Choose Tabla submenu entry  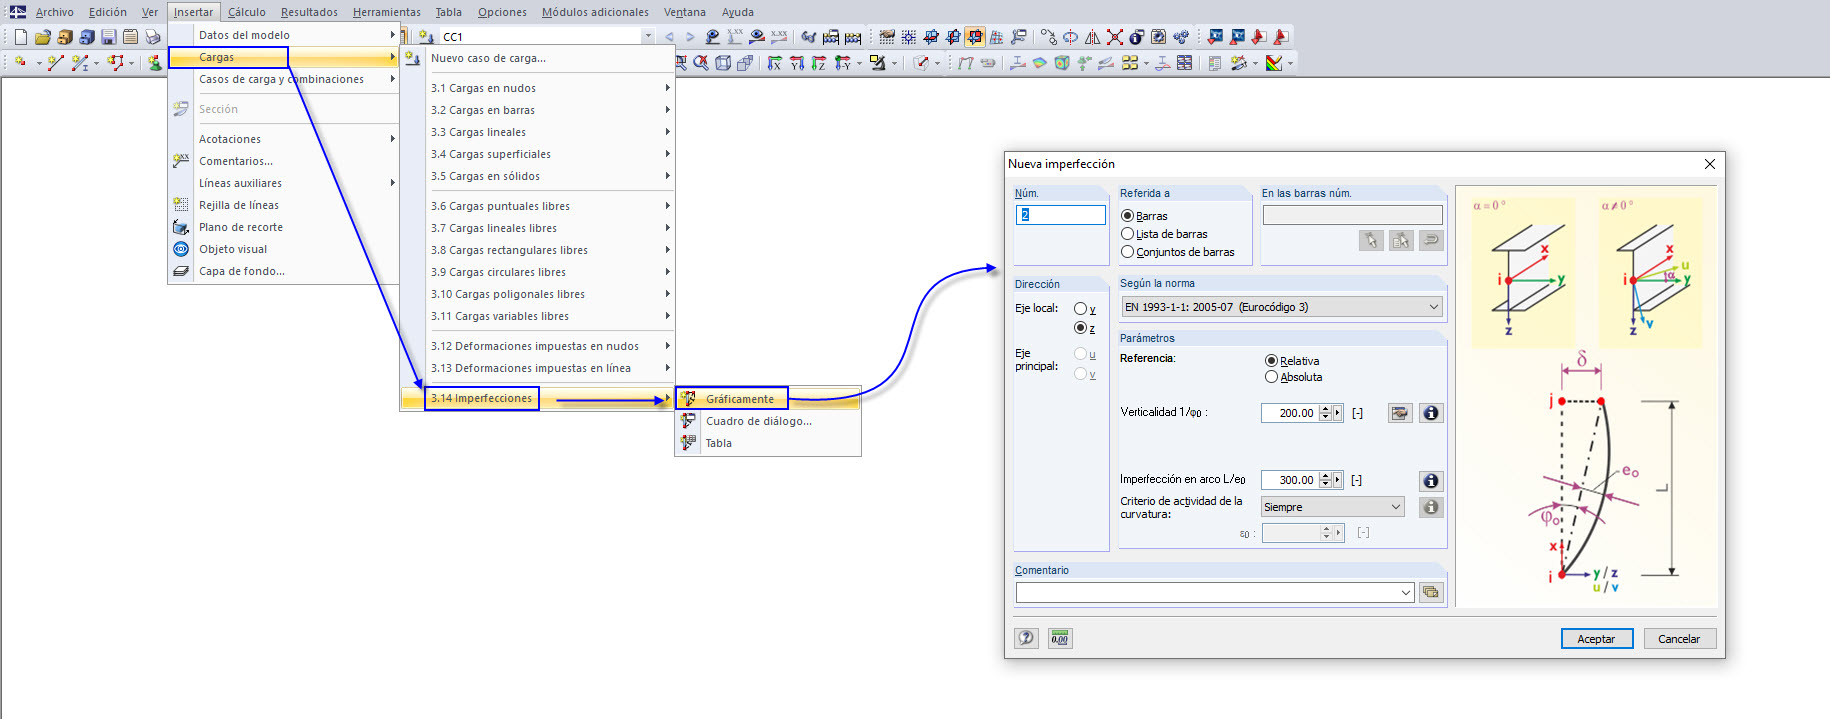[x=768, y=443]
